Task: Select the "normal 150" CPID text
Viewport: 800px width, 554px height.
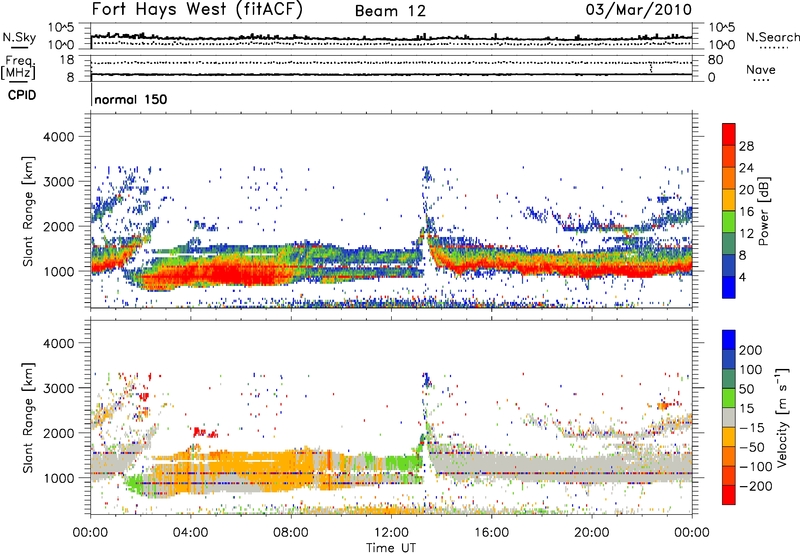Action: click(x=131, y=99)
